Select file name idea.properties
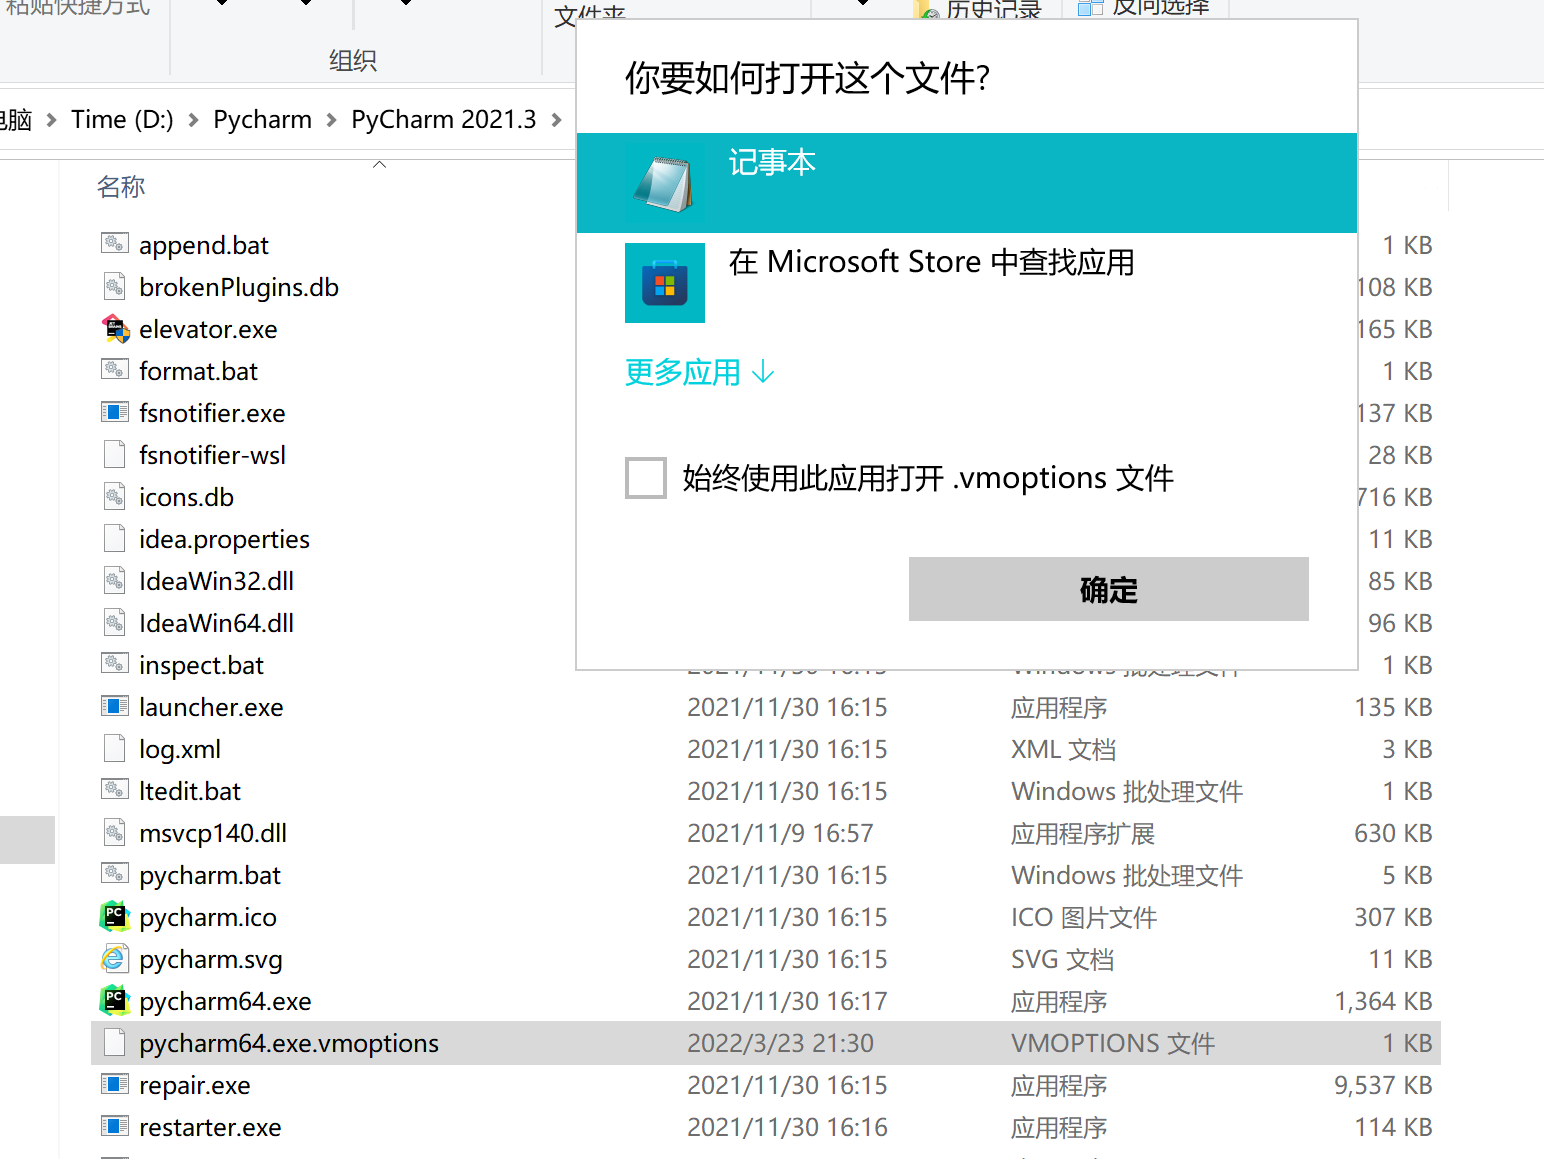The width and height of the screenshot is (1544, 1159). coord(224,539)
